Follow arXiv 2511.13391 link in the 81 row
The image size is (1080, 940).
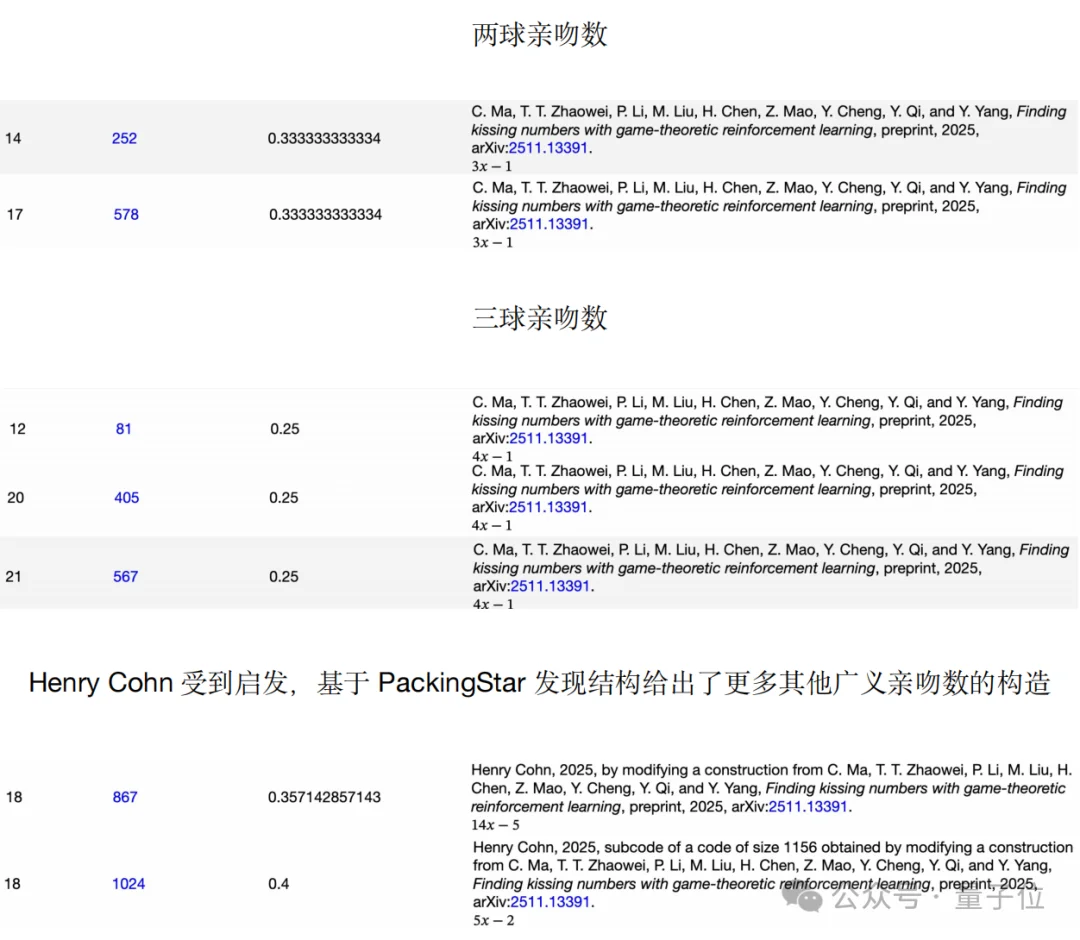549,438
